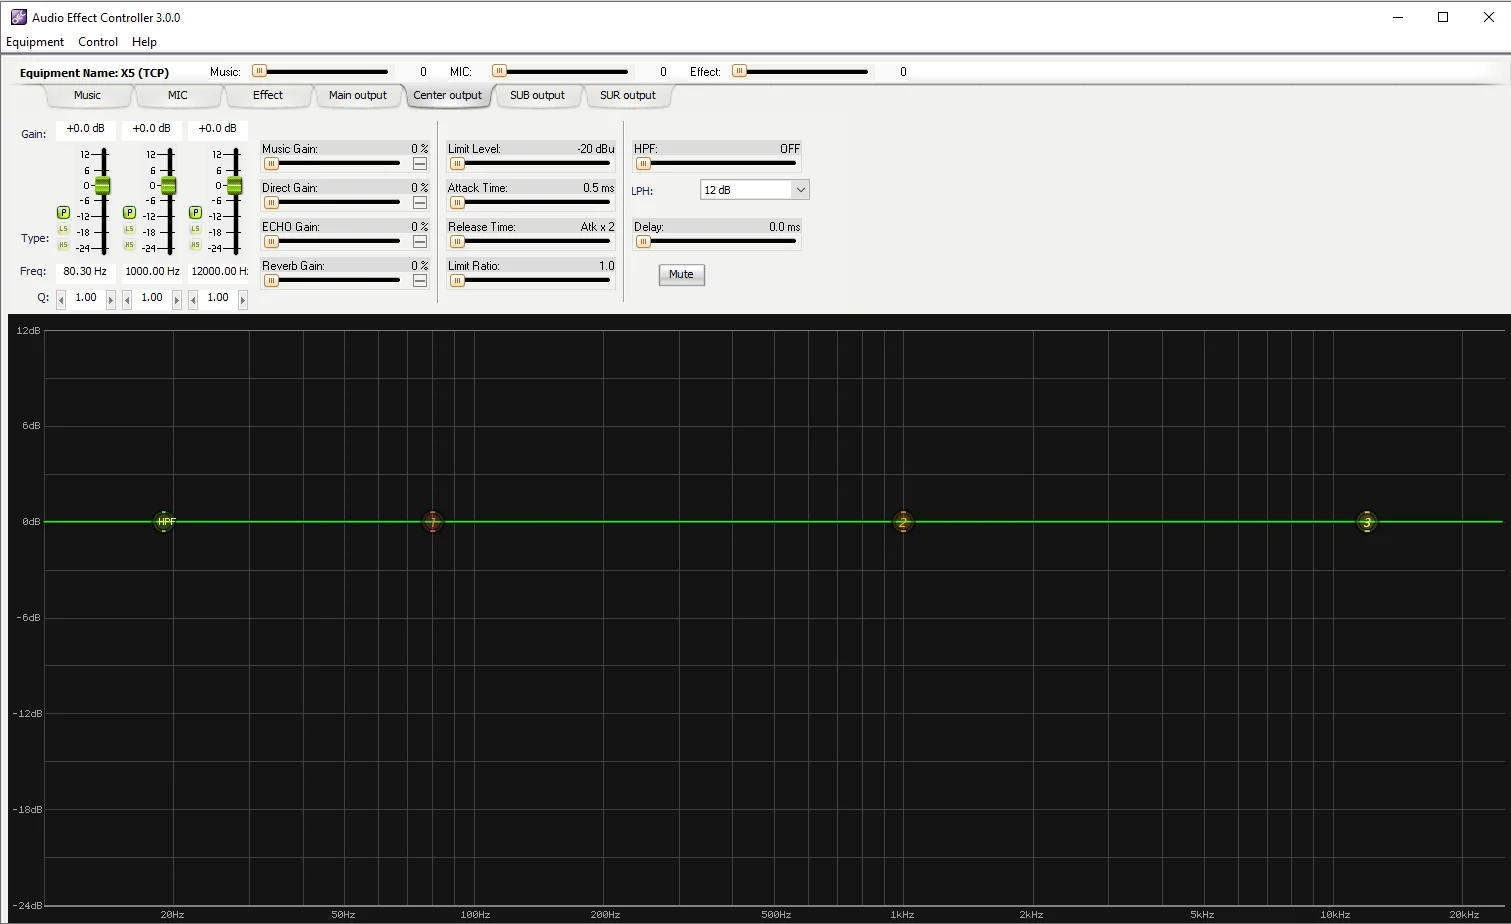Select low shelf (LS) type for band 2
This screenshot has width=1511, height=924.
pyautogui.click(x=129, y=229)
